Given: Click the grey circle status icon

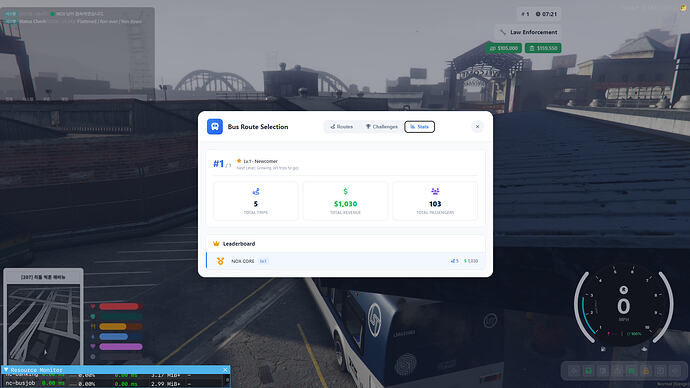Looking at the screenshot, I should [x=93, y=356].
